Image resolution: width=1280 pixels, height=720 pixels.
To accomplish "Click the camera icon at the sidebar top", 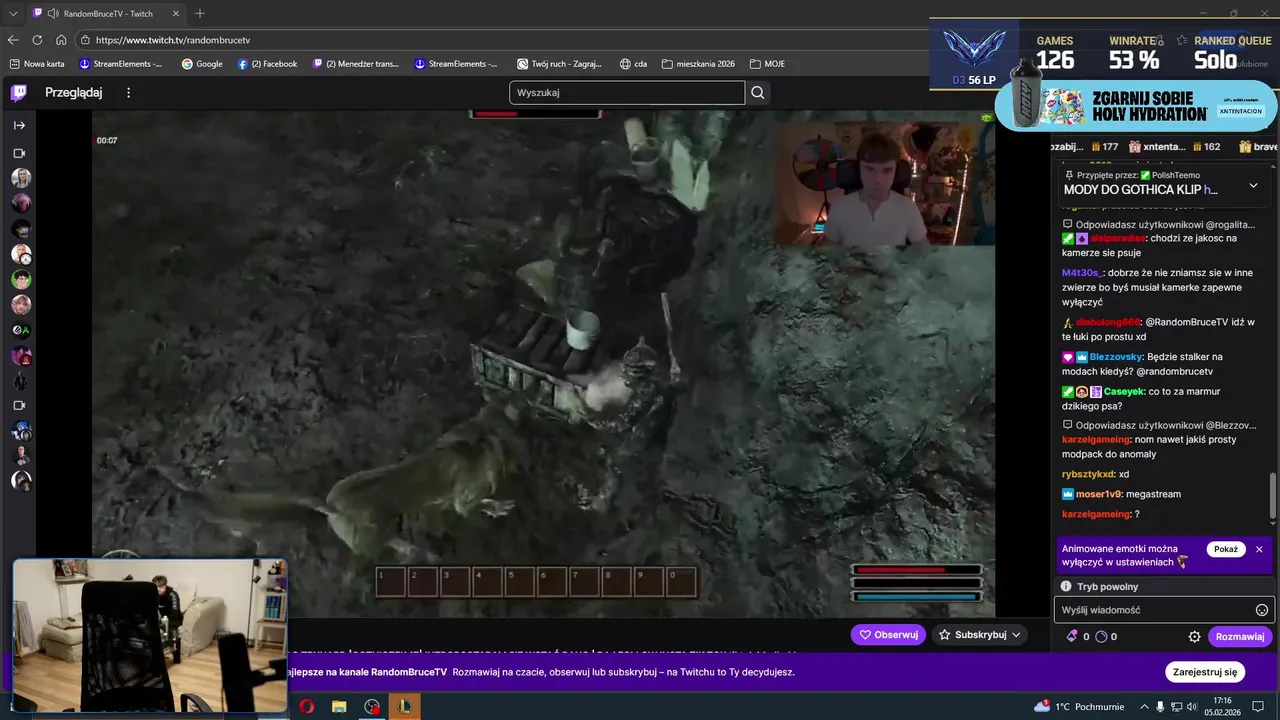I will pos(19,153).
